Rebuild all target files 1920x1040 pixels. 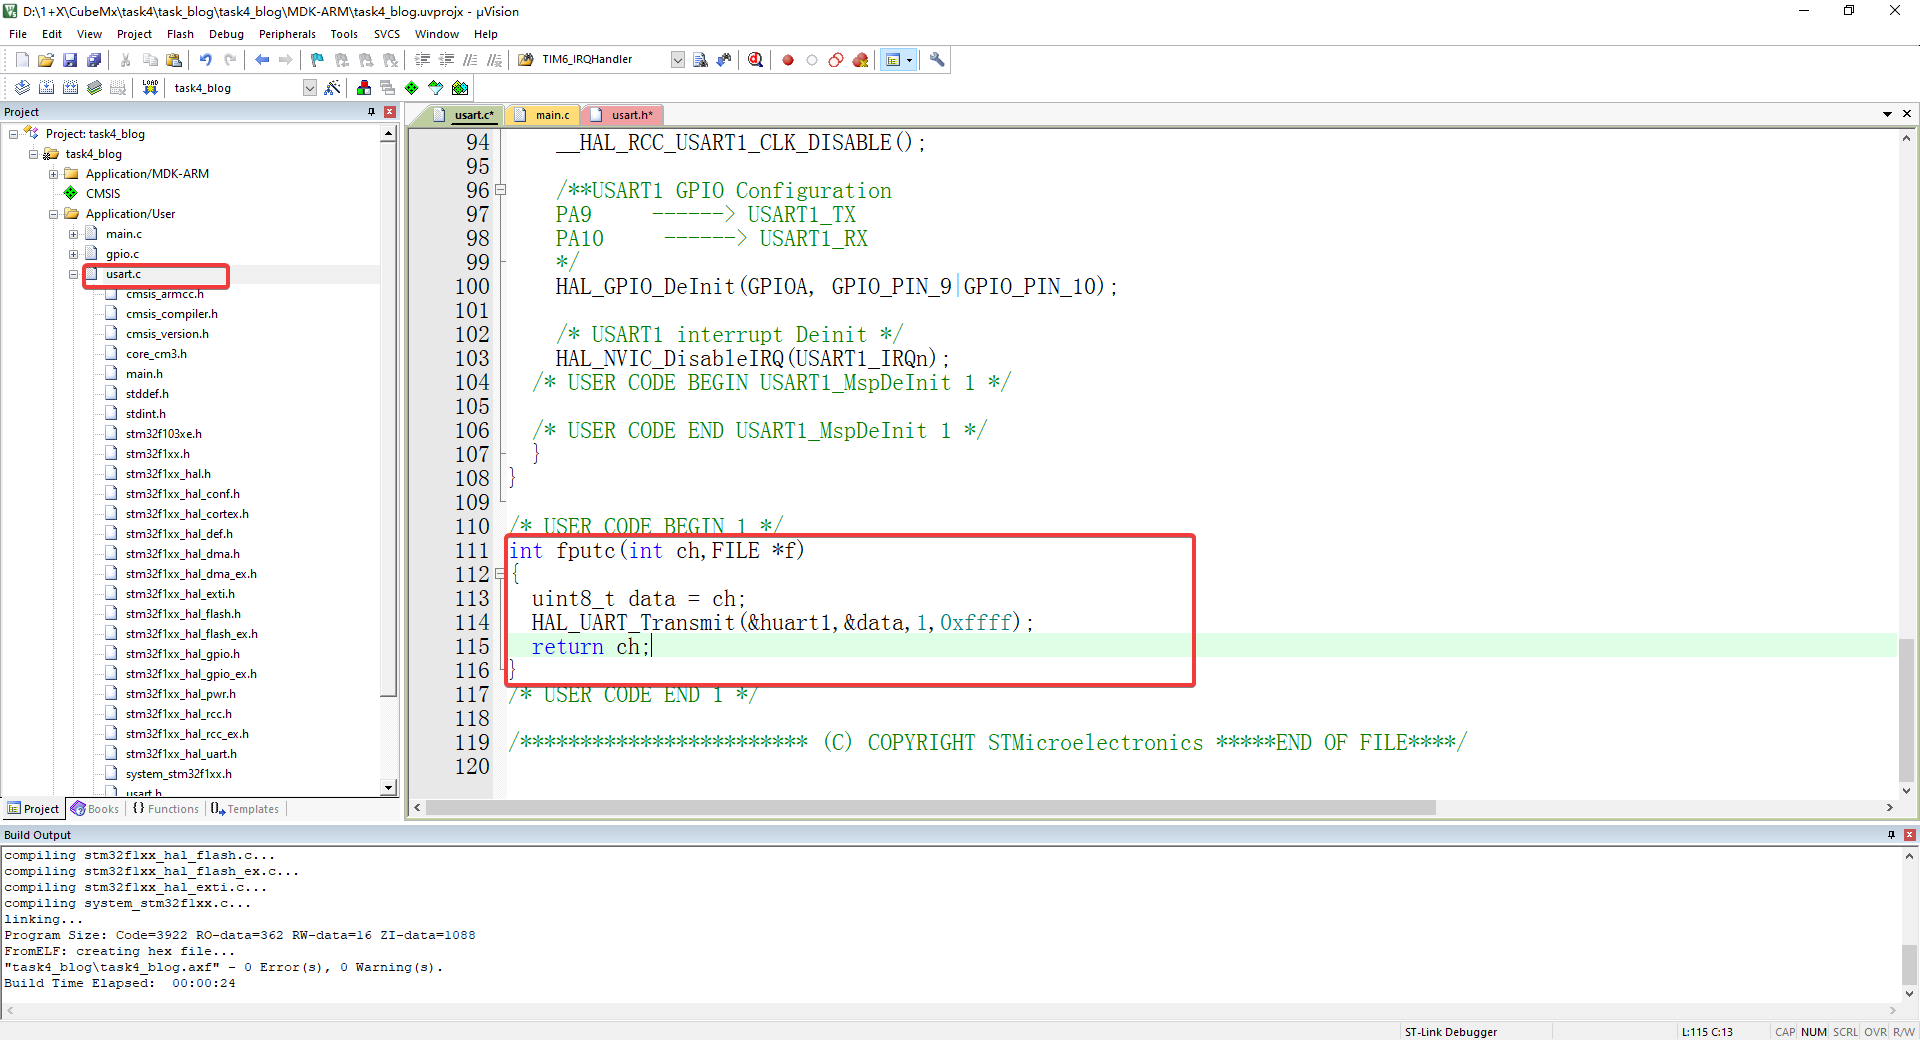click(70, 88)
